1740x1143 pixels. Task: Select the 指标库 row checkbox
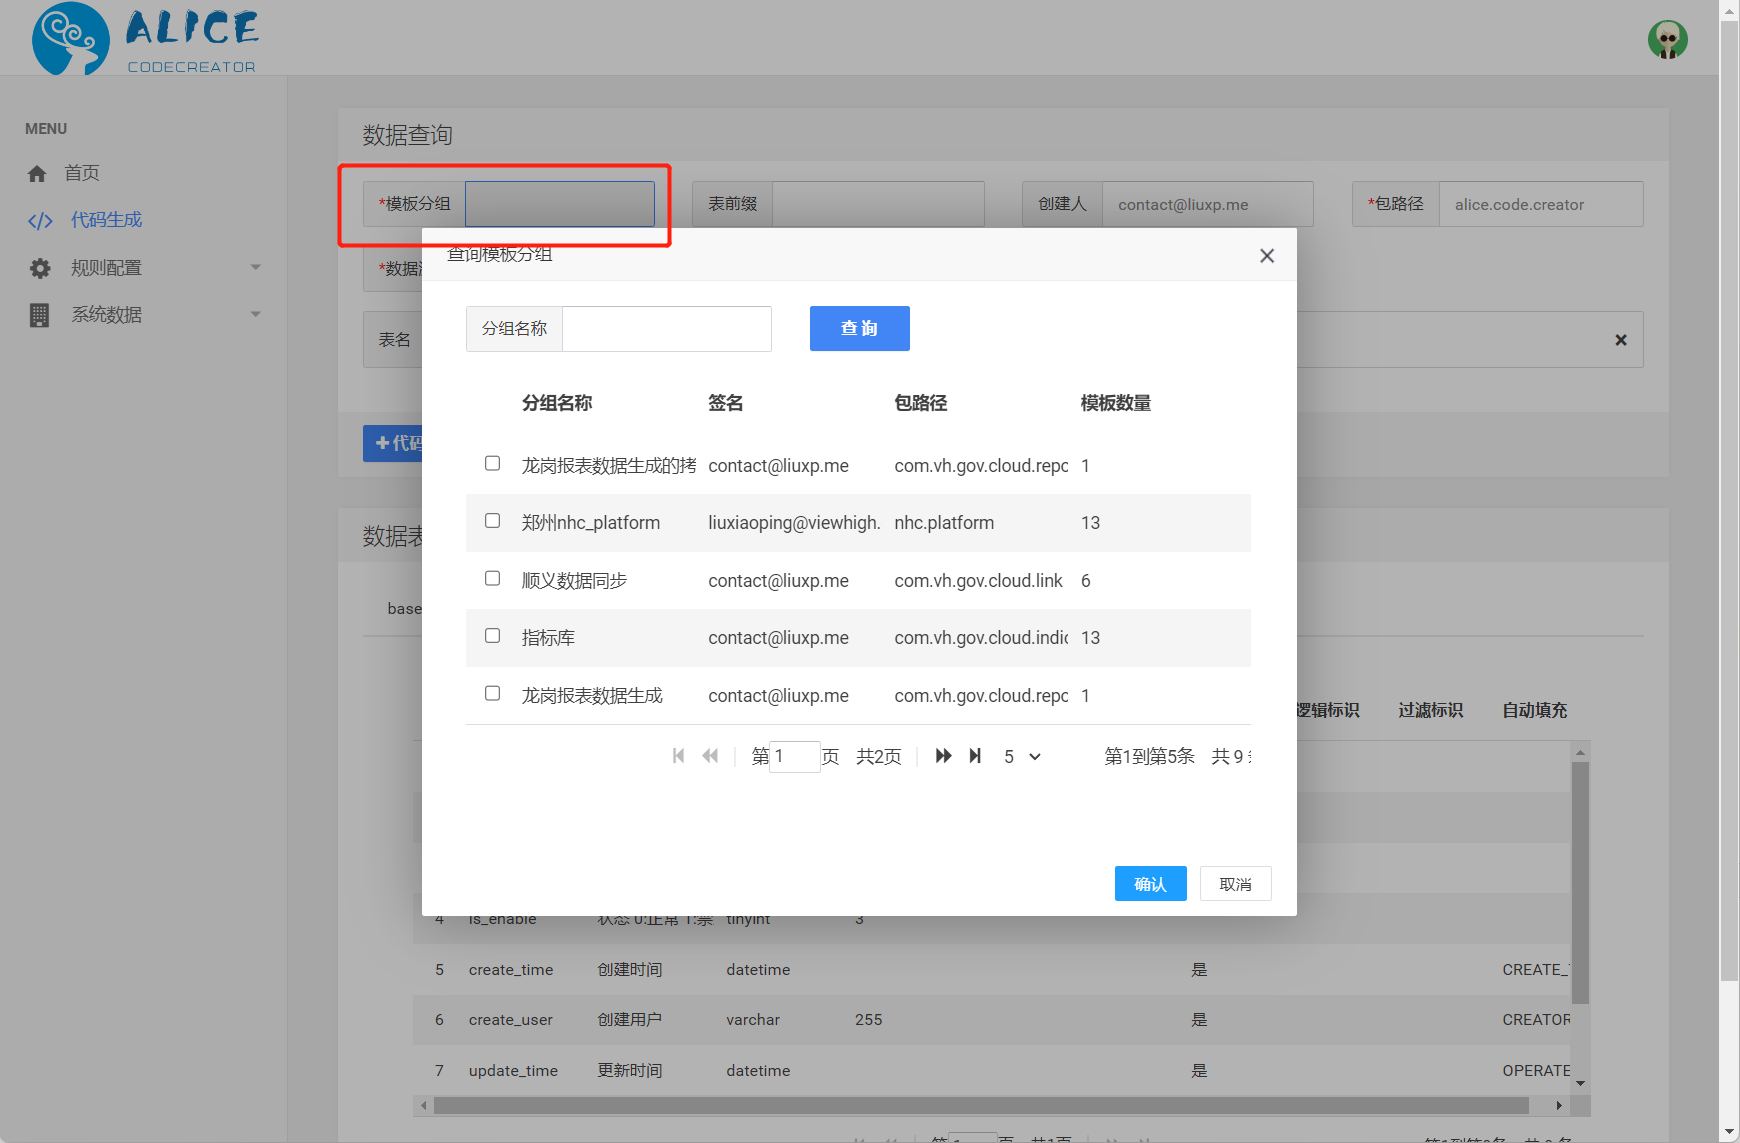(492, 635)
